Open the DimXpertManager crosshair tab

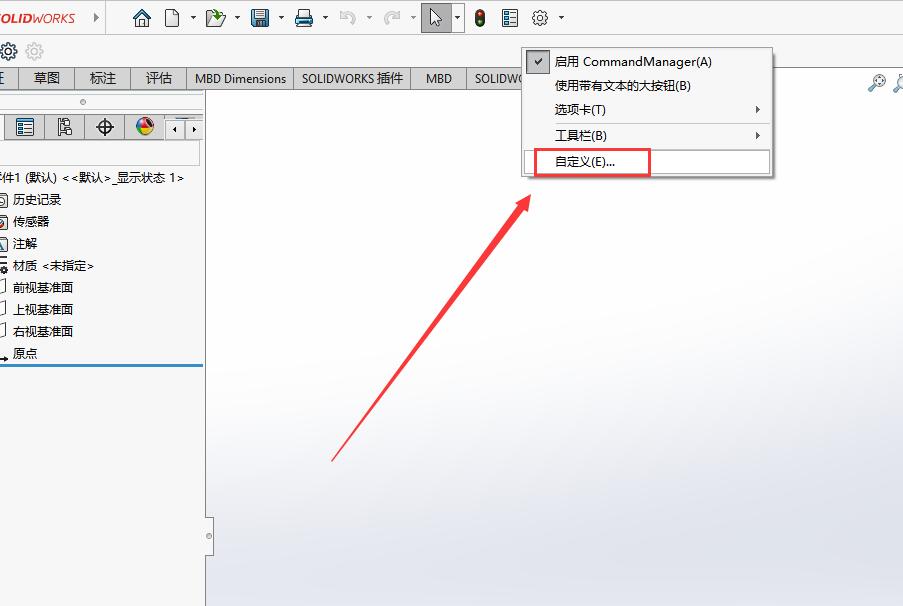pos(105,127)
